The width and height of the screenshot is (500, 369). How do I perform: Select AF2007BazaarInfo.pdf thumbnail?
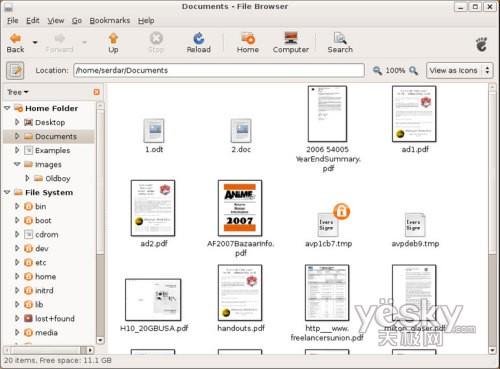tap(240, 208)
